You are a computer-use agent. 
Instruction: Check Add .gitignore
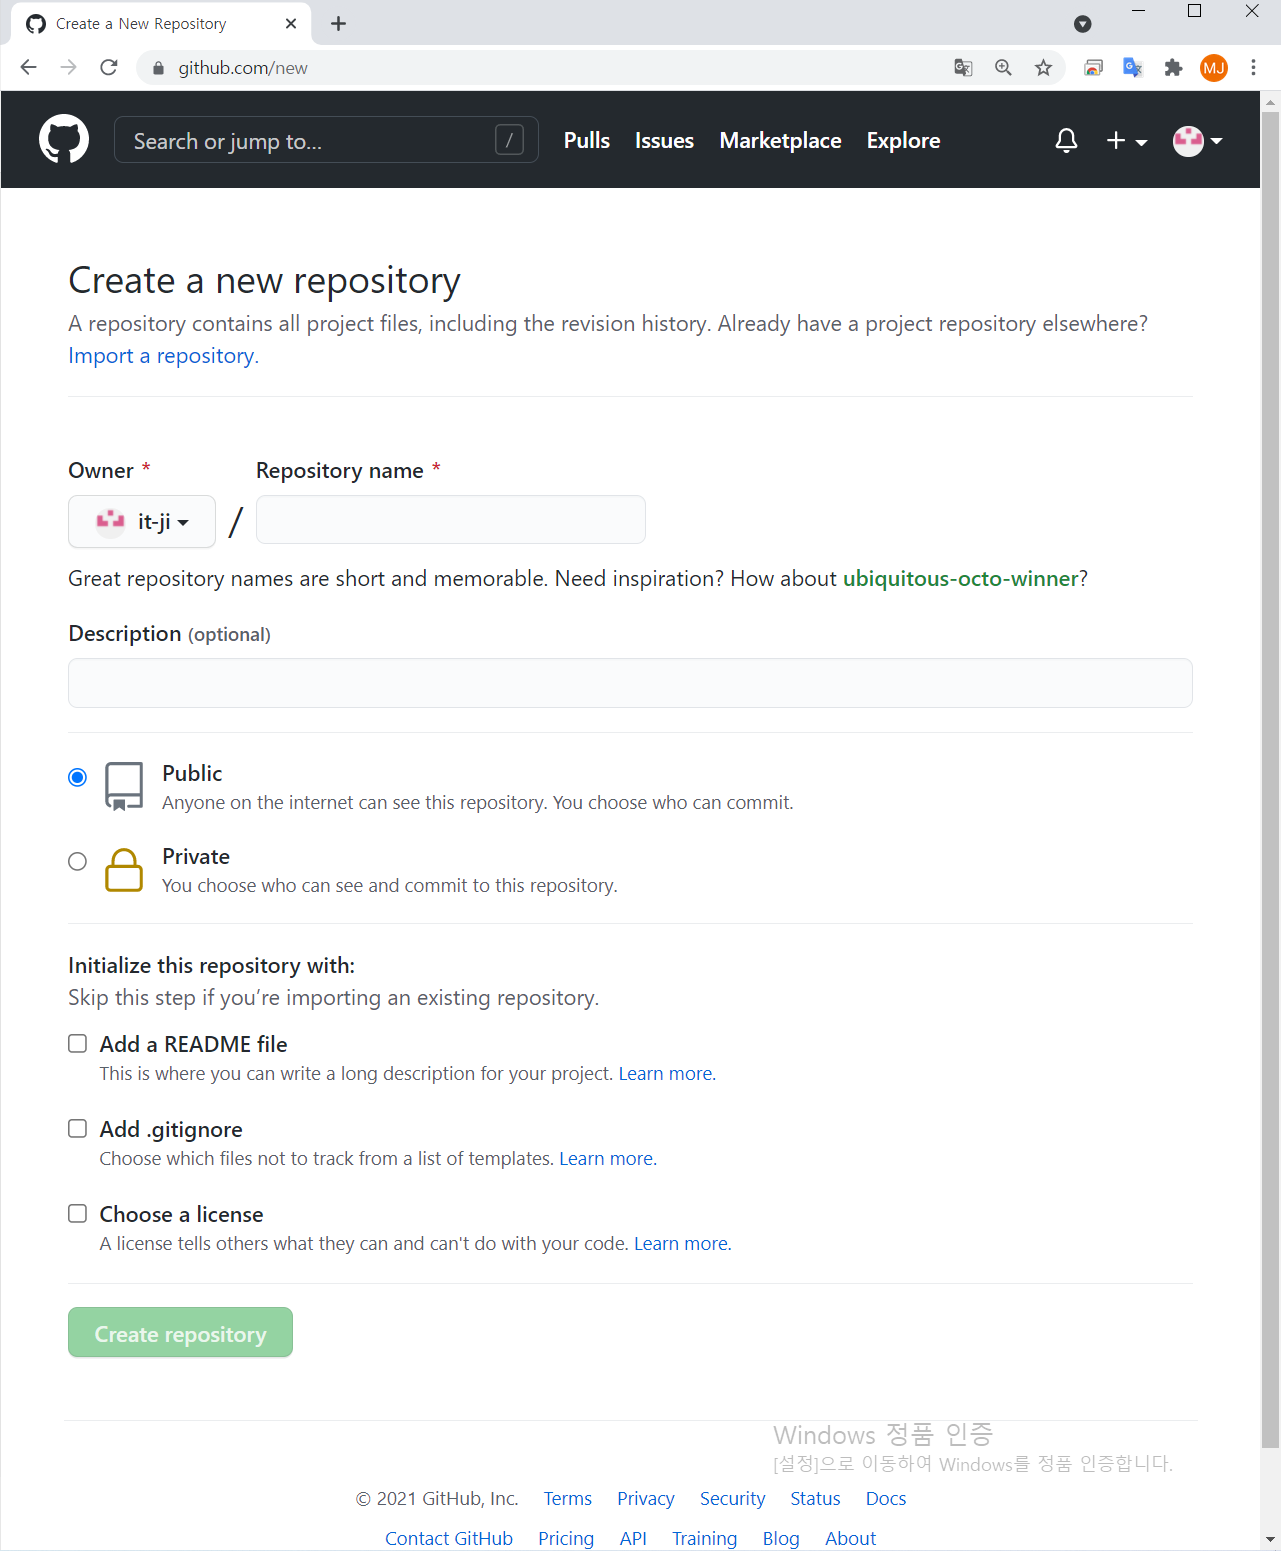pyautogui.click(x=77, y=1129)
